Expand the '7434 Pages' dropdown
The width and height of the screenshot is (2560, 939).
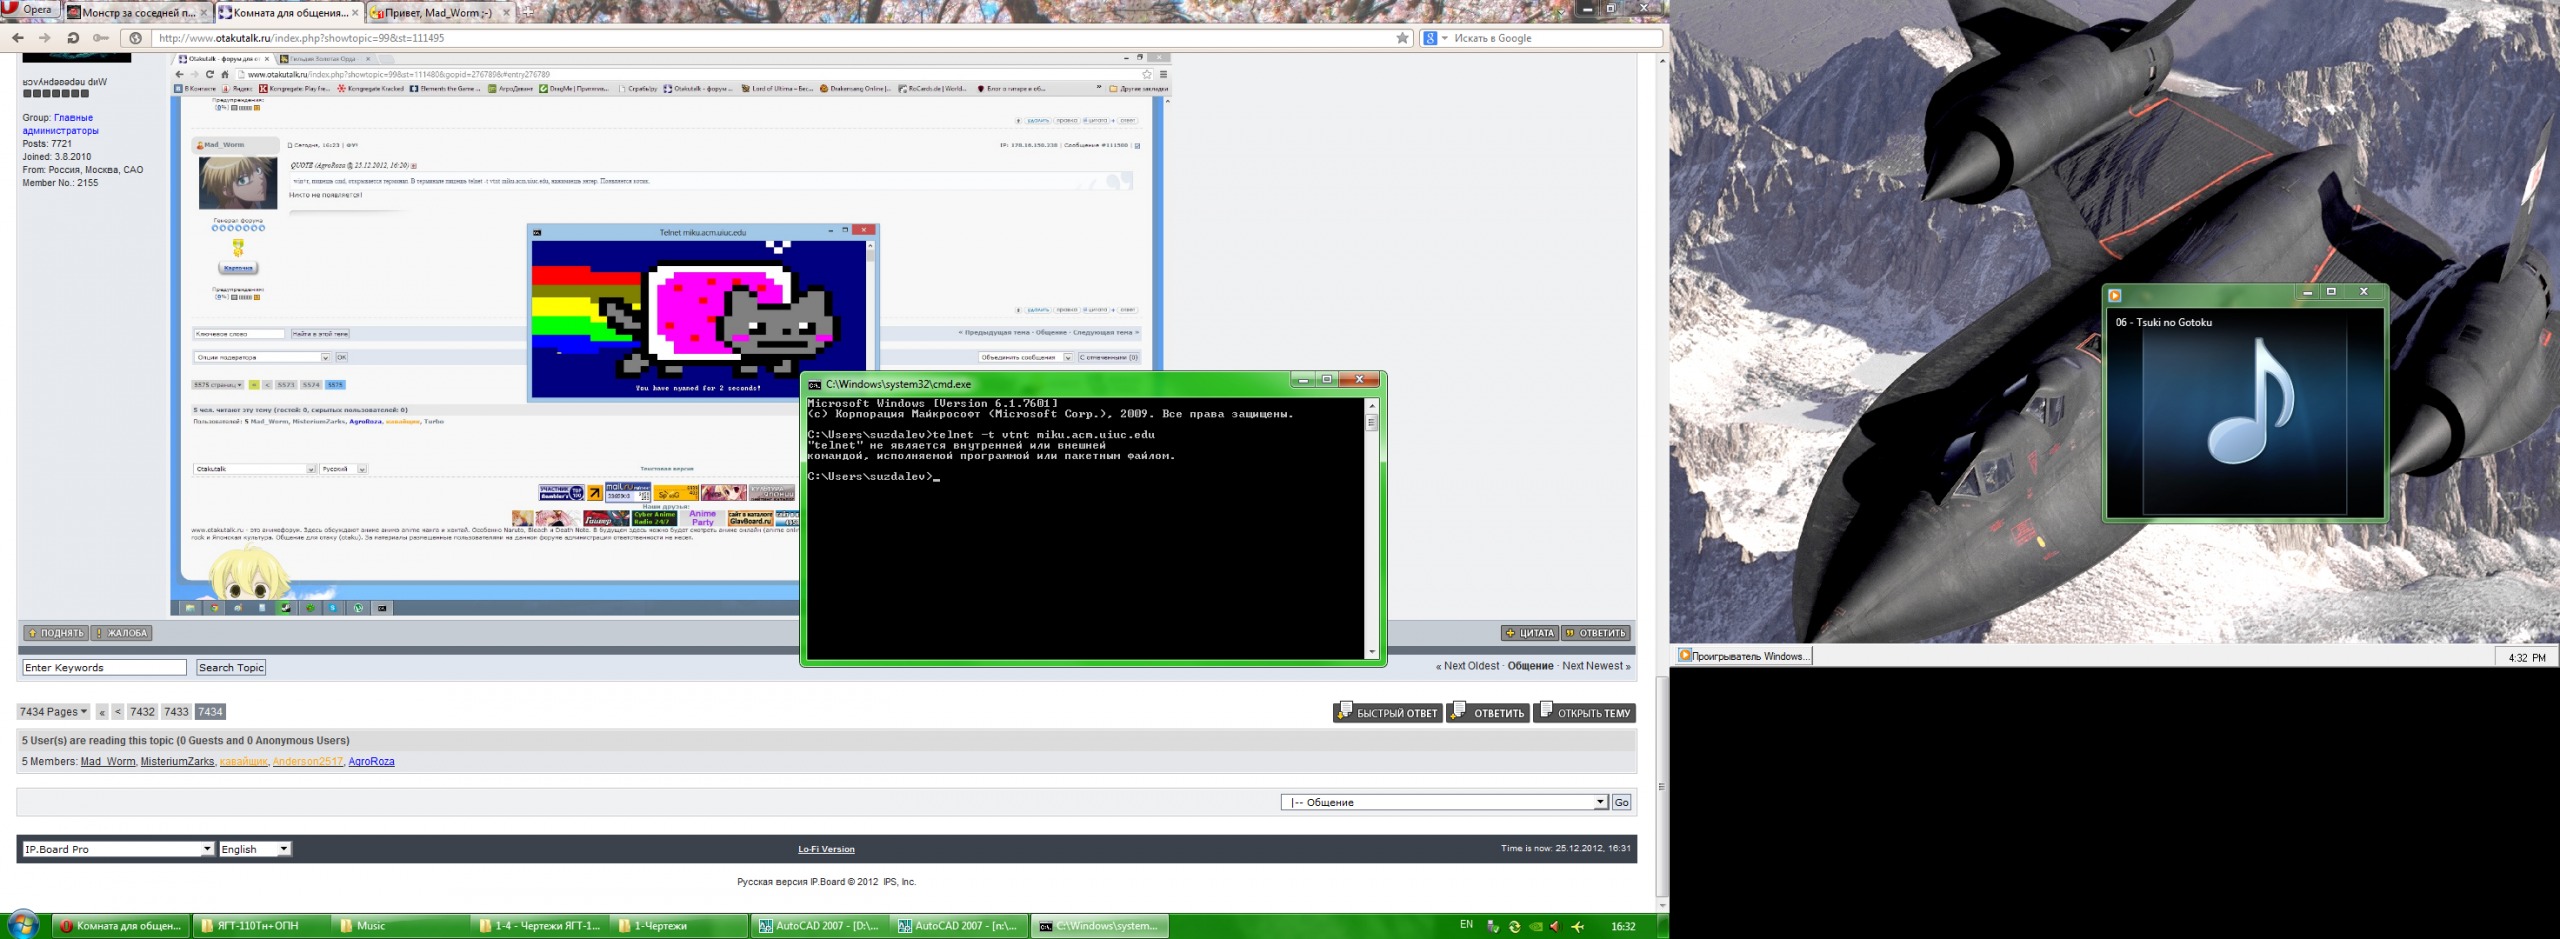click(53, 712)
